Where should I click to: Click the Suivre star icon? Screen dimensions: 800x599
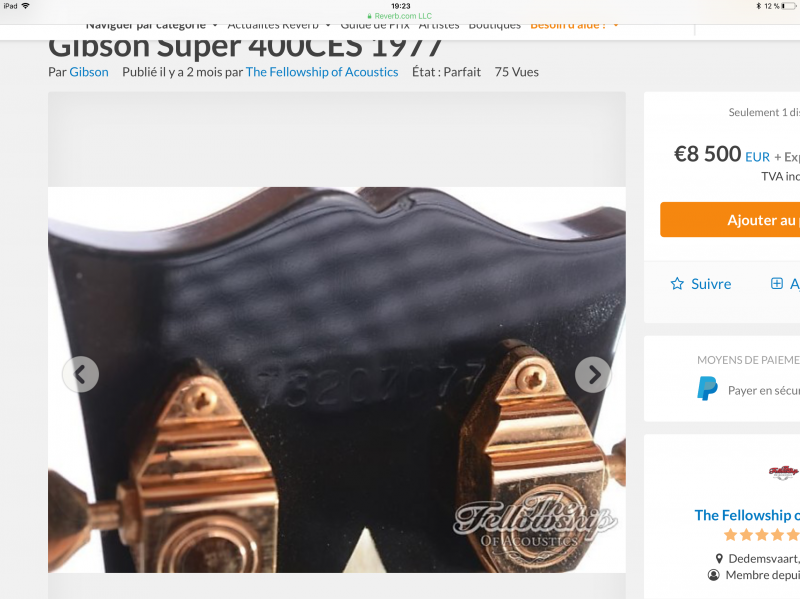677,284
